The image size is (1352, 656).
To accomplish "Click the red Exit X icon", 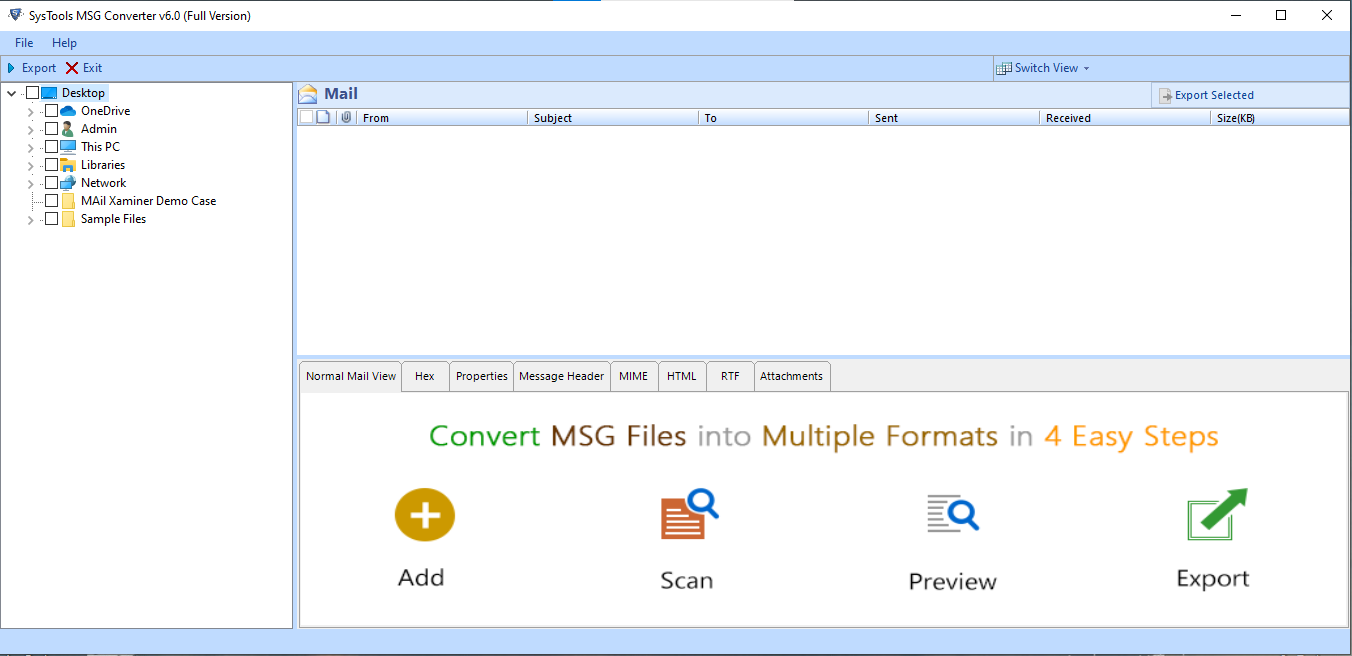I will point(72,68).
